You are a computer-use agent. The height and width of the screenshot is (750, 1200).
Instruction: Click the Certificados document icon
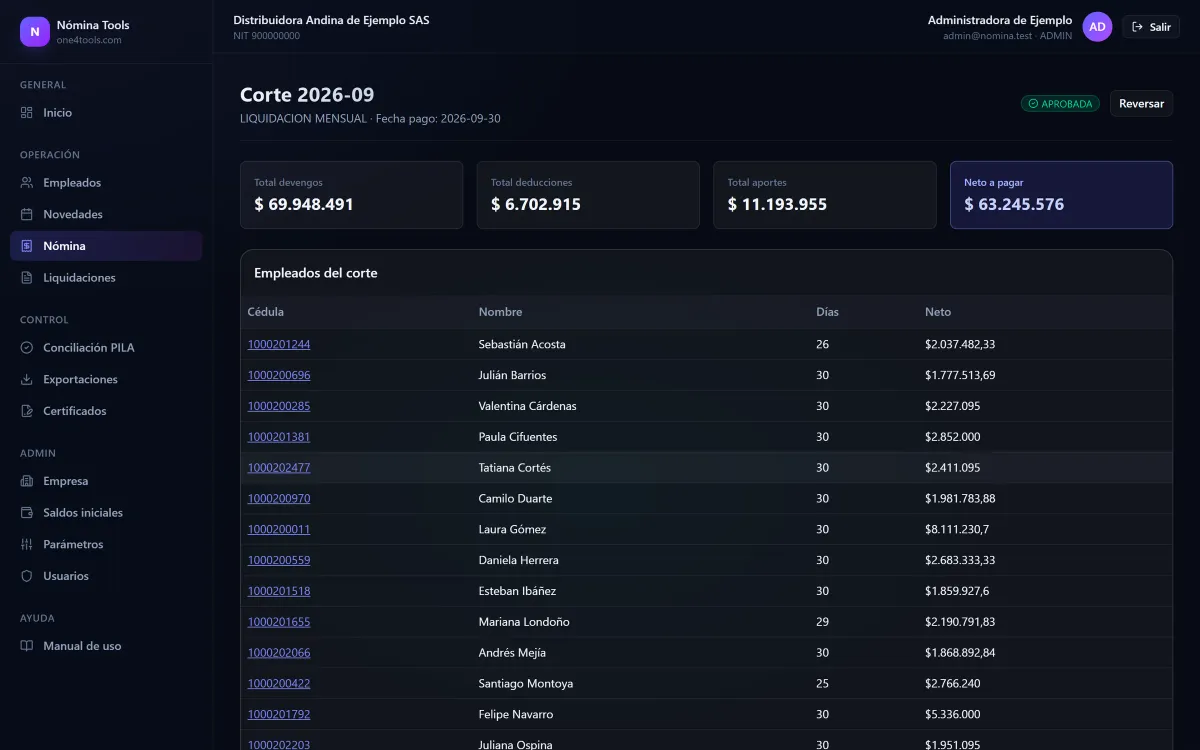(x=27, y=411)
